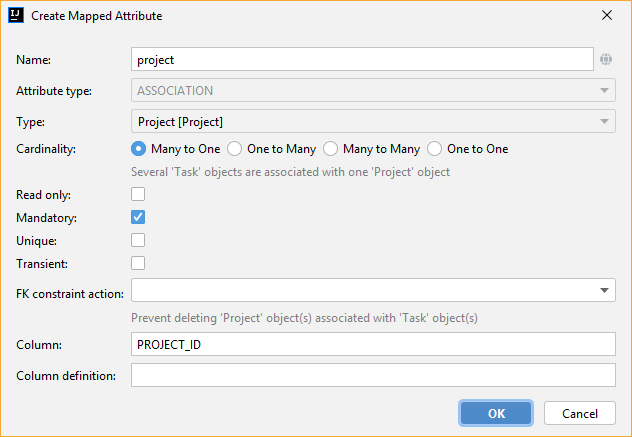The image size is (632, 437).
Task: Enable the Read only checkbox
Action: click(138, 194)
